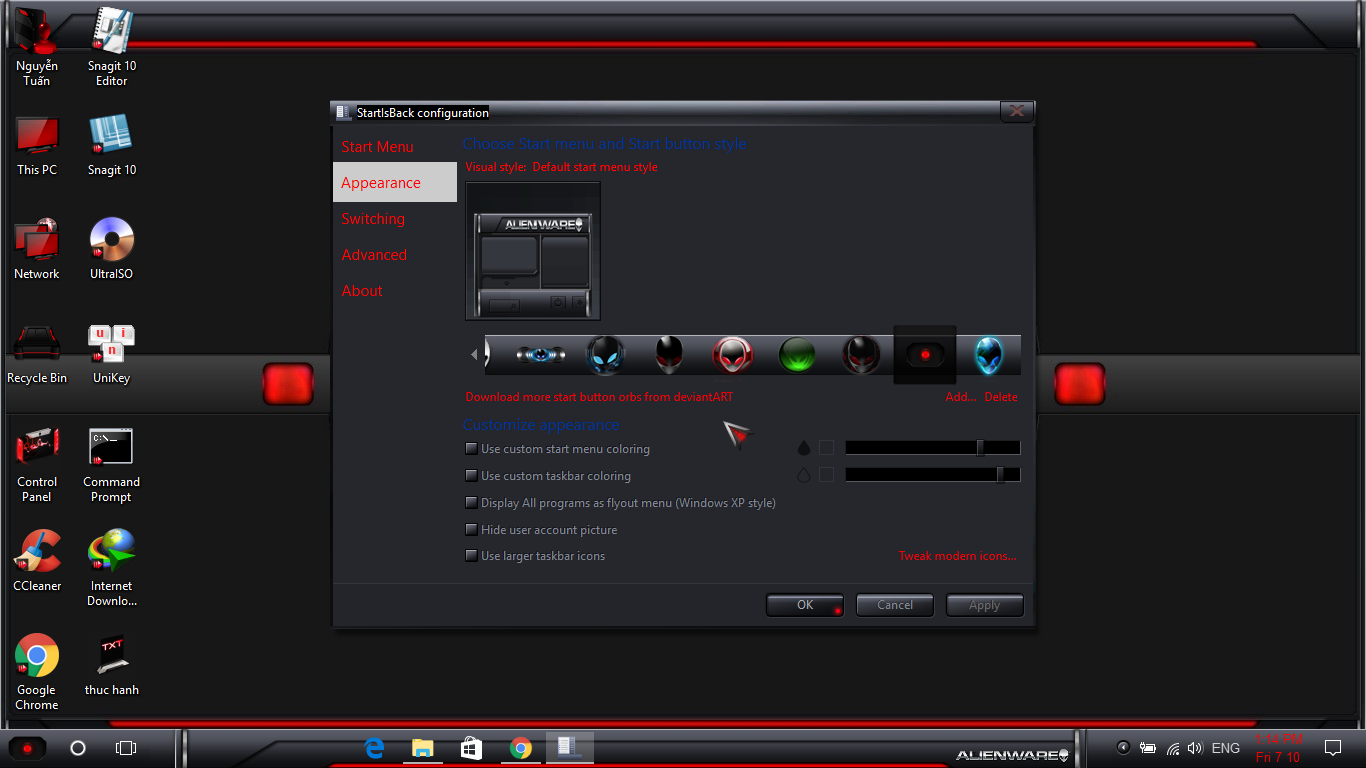Select the blue winged start orb
This screenshot has width=1366, height=768.
point(541,355)
